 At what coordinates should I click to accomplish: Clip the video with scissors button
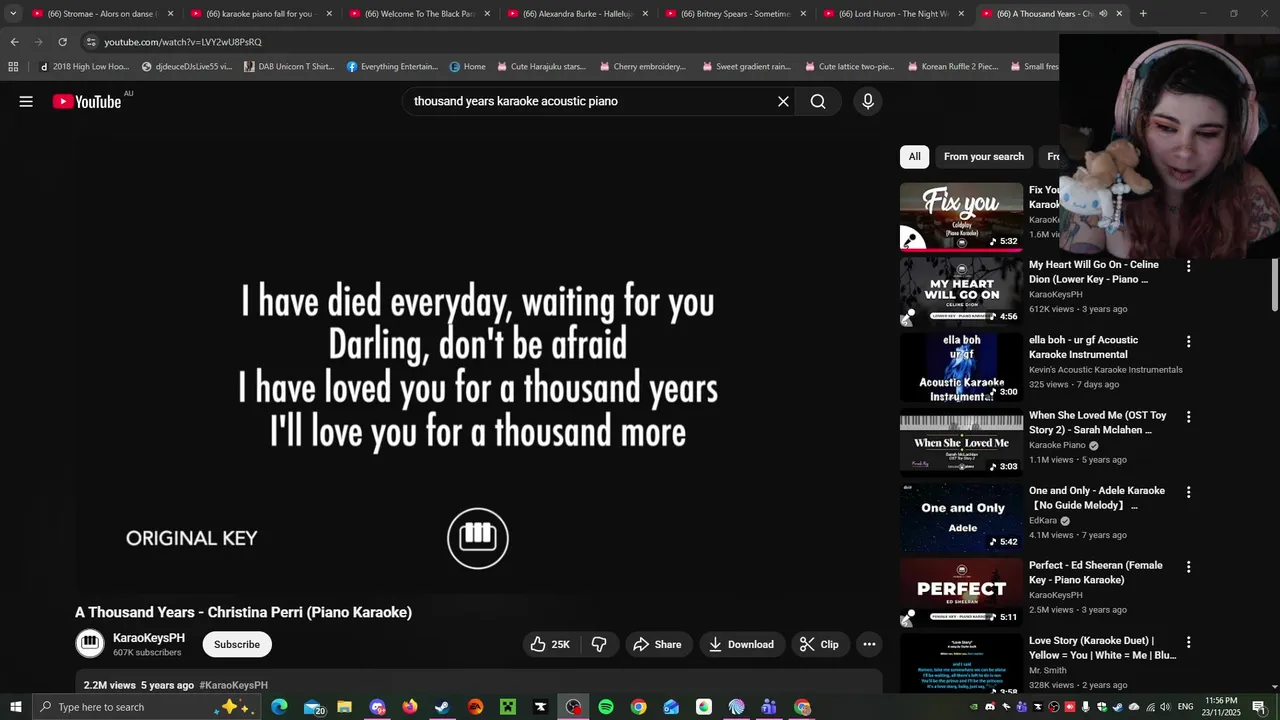(819, 644)
